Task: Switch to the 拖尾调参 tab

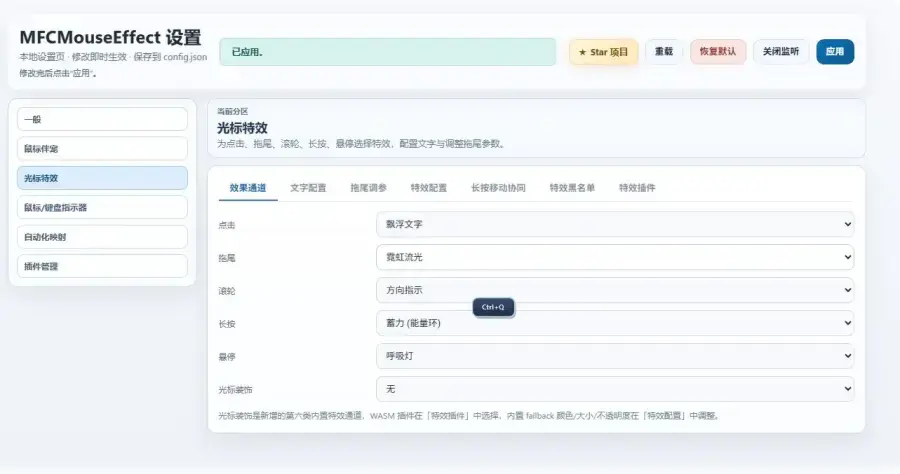Action: tap(368, 188)
